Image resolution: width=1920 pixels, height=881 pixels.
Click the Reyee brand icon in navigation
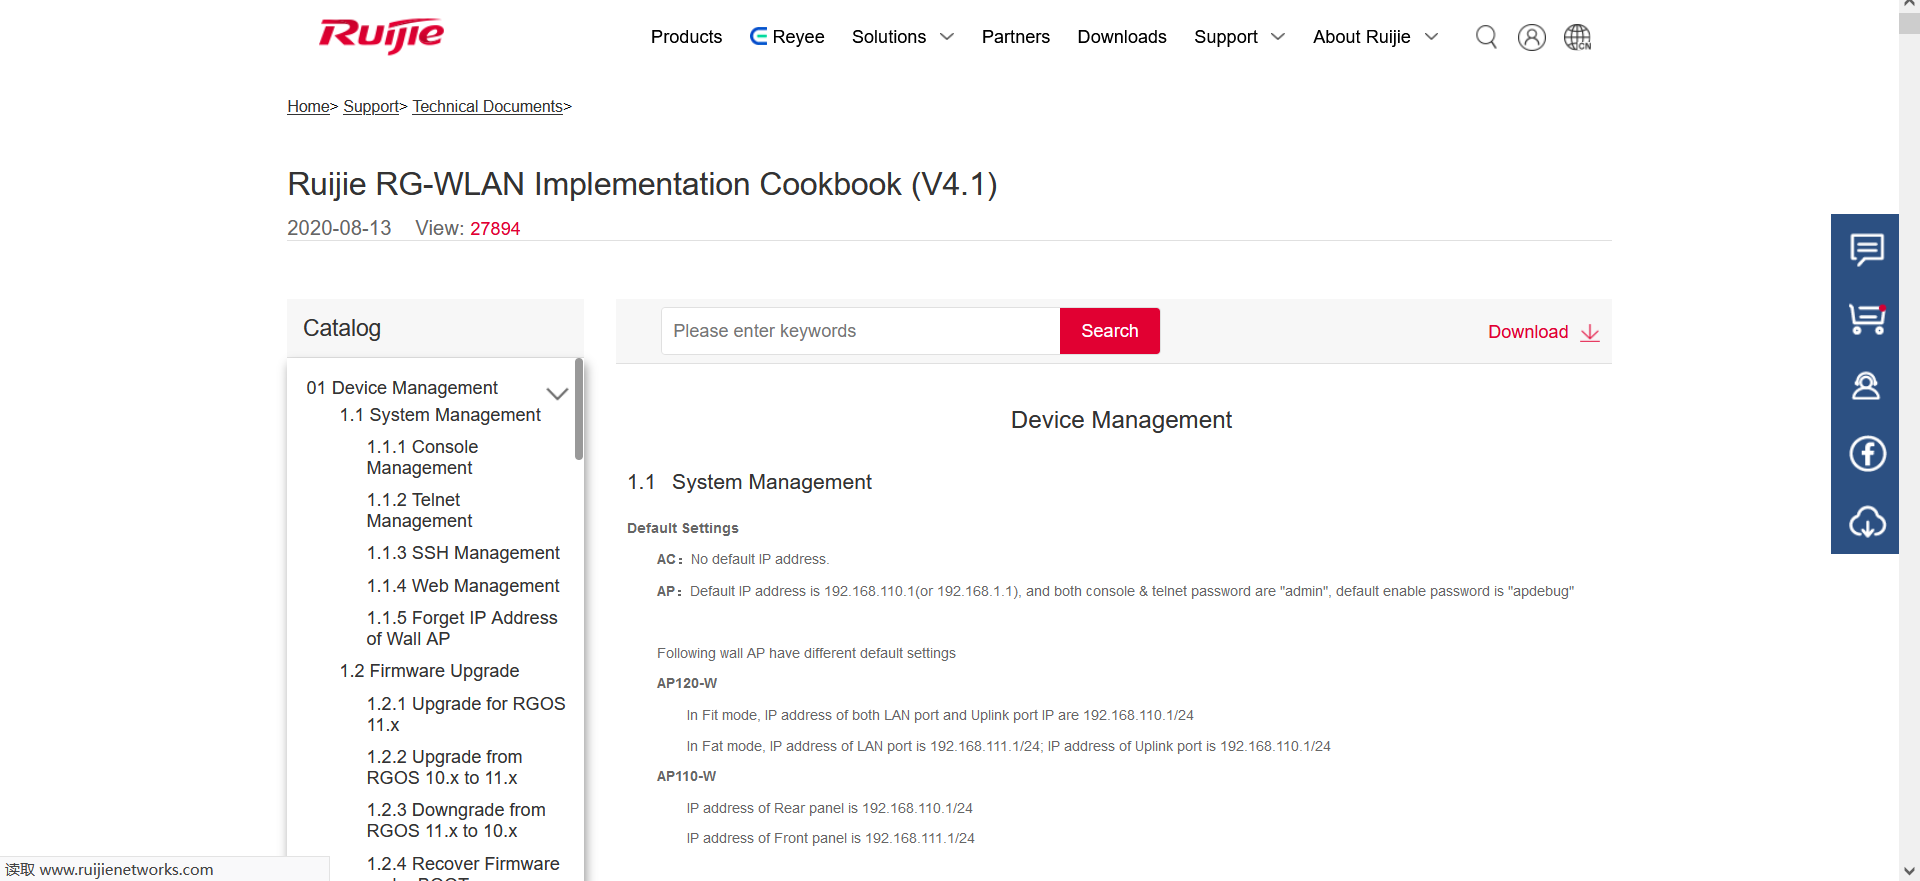tap(759, 37)
